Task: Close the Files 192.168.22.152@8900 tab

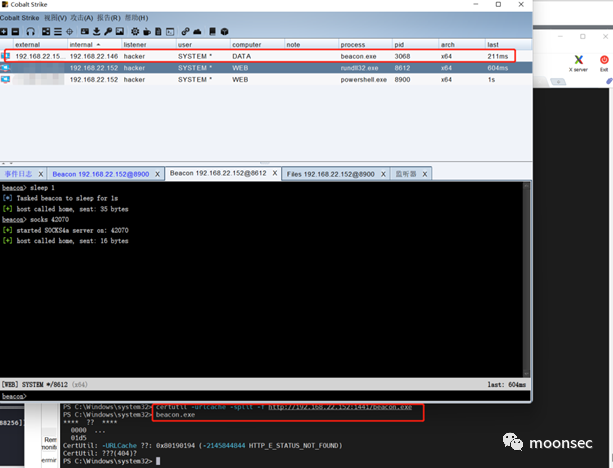Action: coord(383,174)
